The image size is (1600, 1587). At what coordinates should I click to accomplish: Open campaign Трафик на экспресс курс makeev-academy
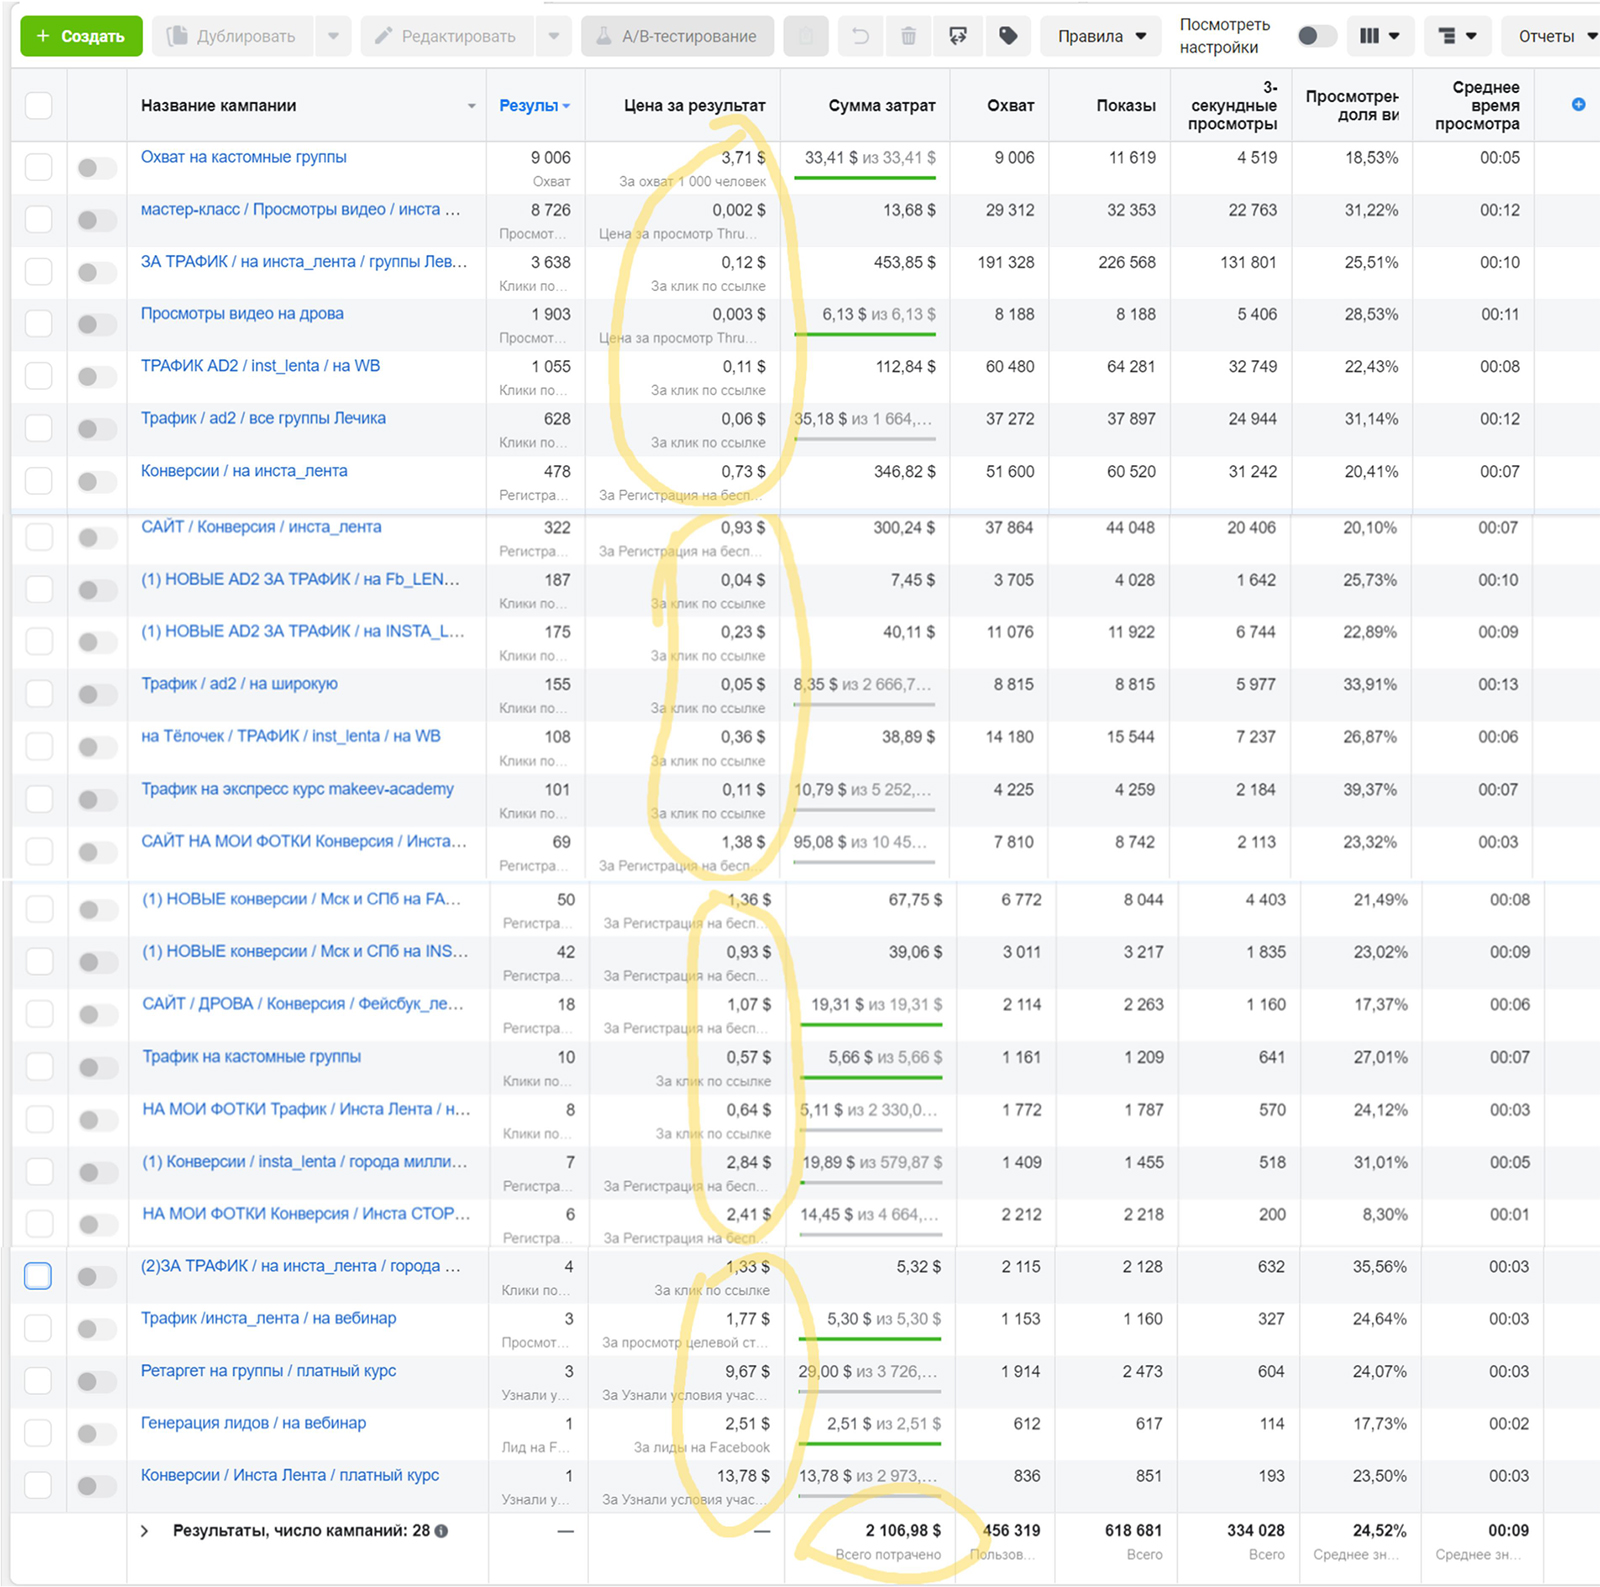pyautogui.click(x=297, y=789)
